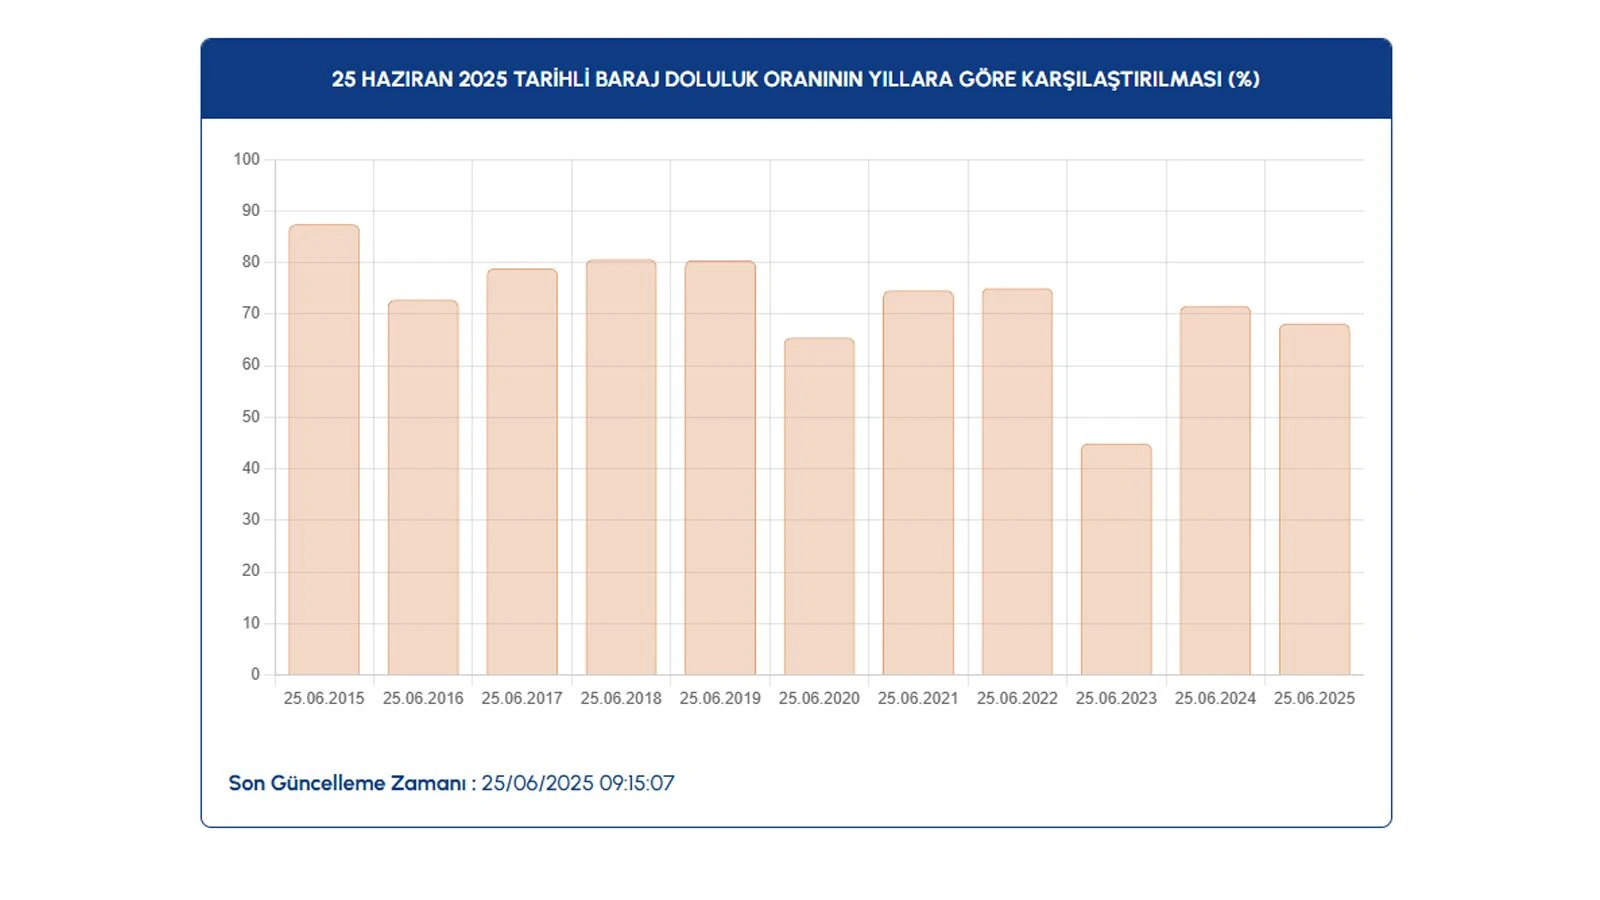Screen dimensions: 1600x900
Task: Select the 25.06.2016 bar in chart
Action: 423,488
